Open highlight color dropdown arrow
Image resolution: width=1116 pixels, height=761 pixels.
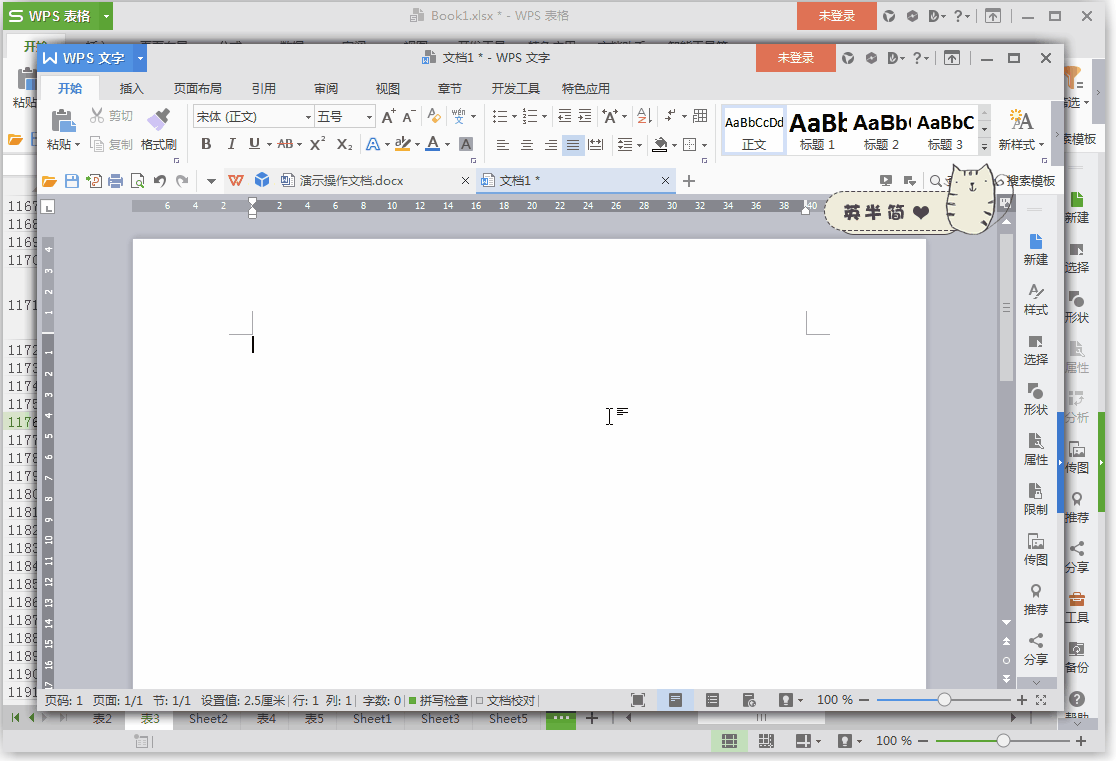[417, 145]
